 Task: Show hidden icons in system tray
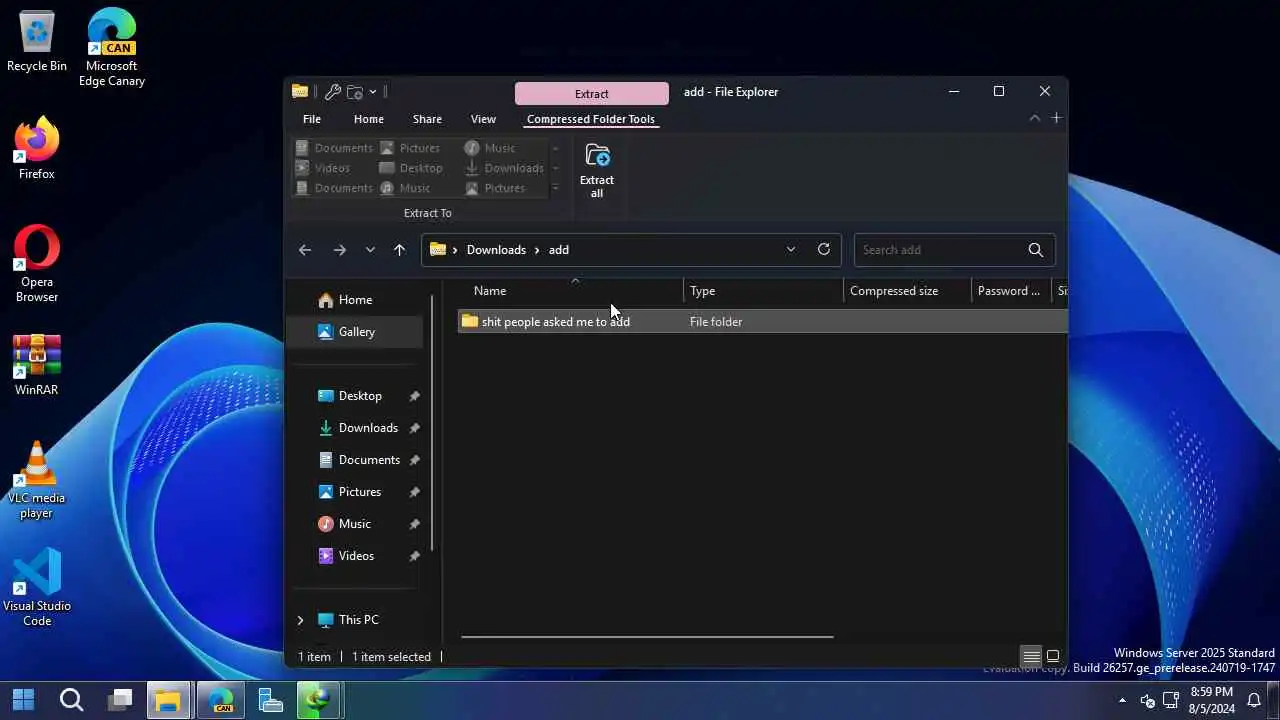coord(1122,700)
